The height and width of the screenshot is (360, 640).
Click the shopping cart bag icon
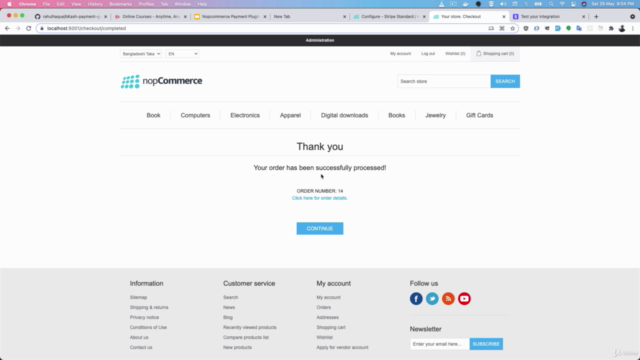point(479,53)
